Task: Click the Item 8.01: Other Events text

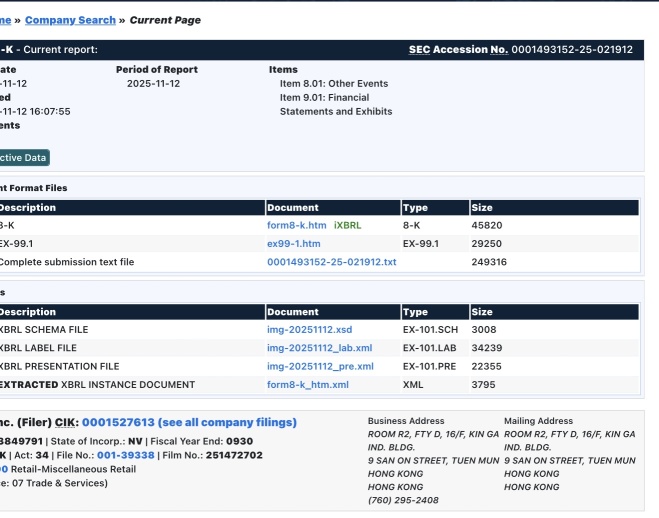Action: click(334, 84)
